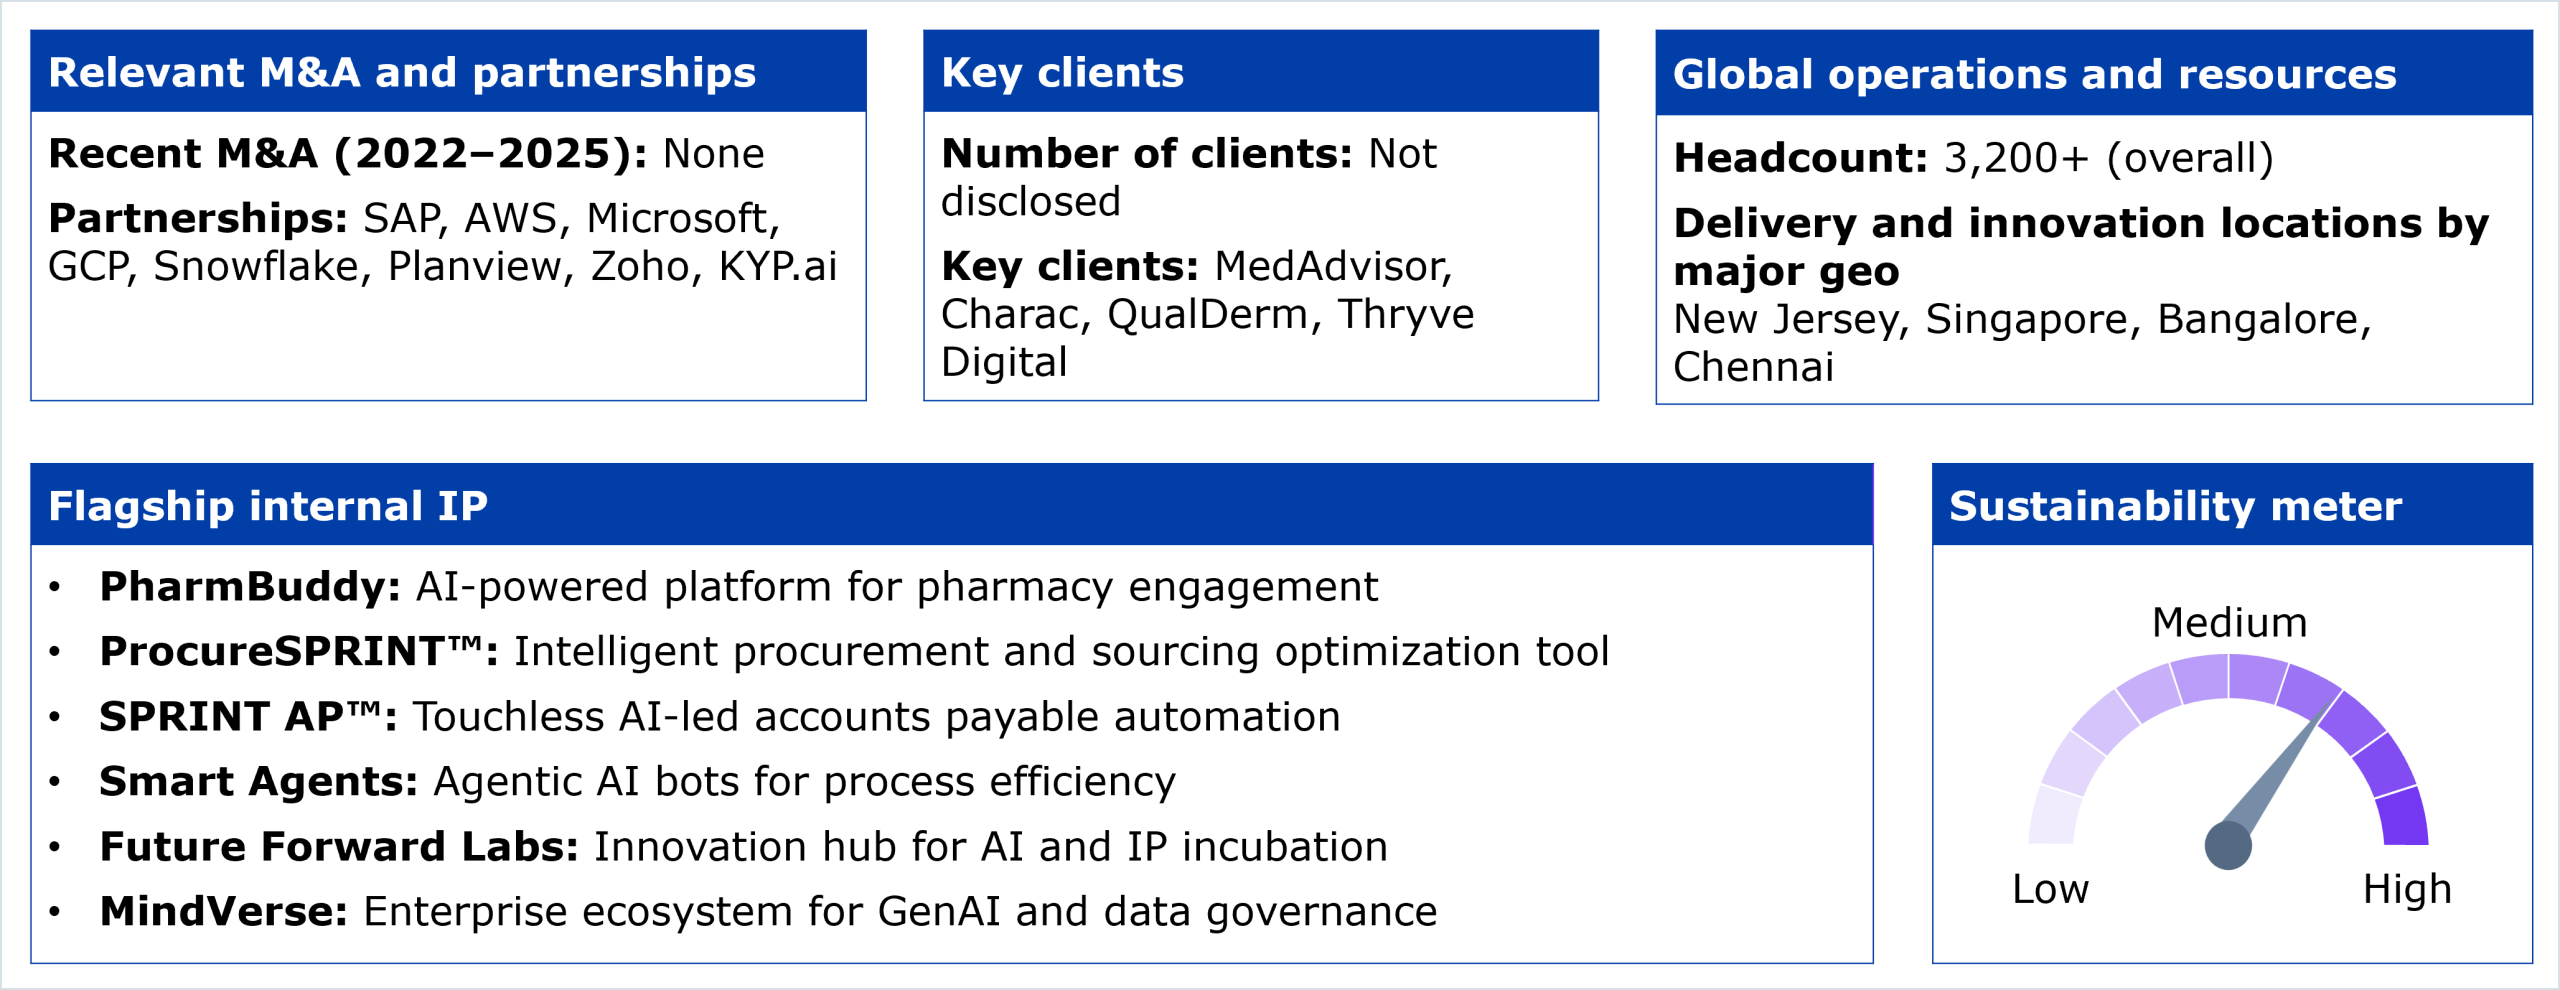Click the Relevant M&A and partnerships header

402,73
